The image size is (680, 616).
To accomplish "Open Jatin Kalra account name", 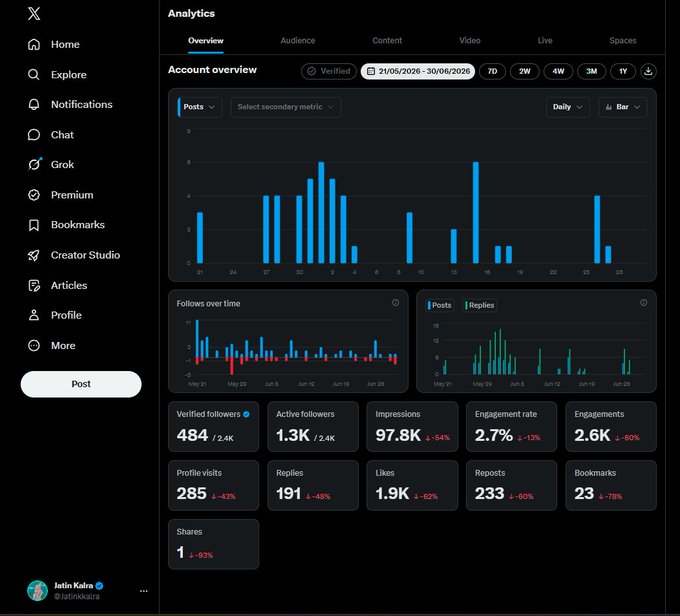I will point(73,586).
